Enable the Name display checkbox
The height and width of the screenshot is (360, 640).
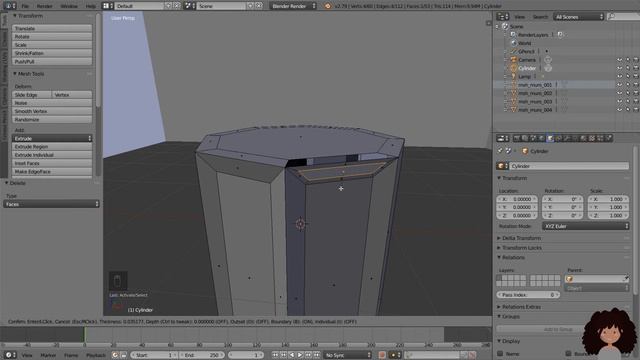coord(500,353)
